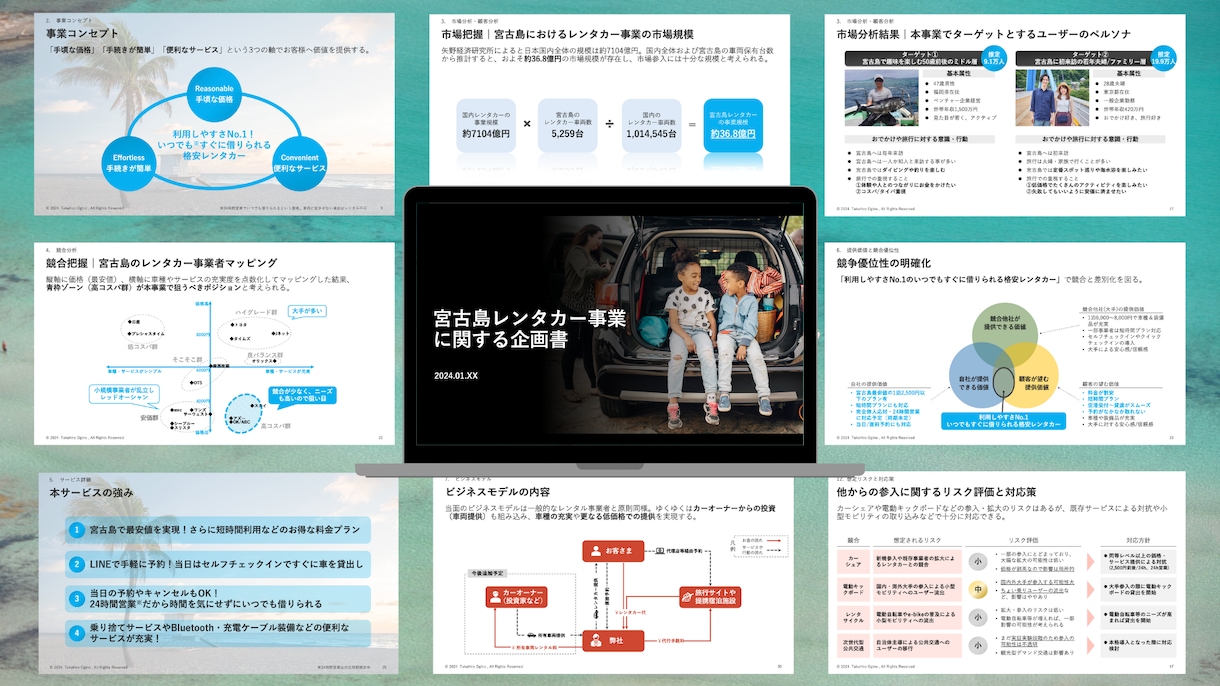The width and height of the screenshot is (1220, 686).
Task: Select the couple photo under ターゲット②
Action: [x=1050, y=99]
